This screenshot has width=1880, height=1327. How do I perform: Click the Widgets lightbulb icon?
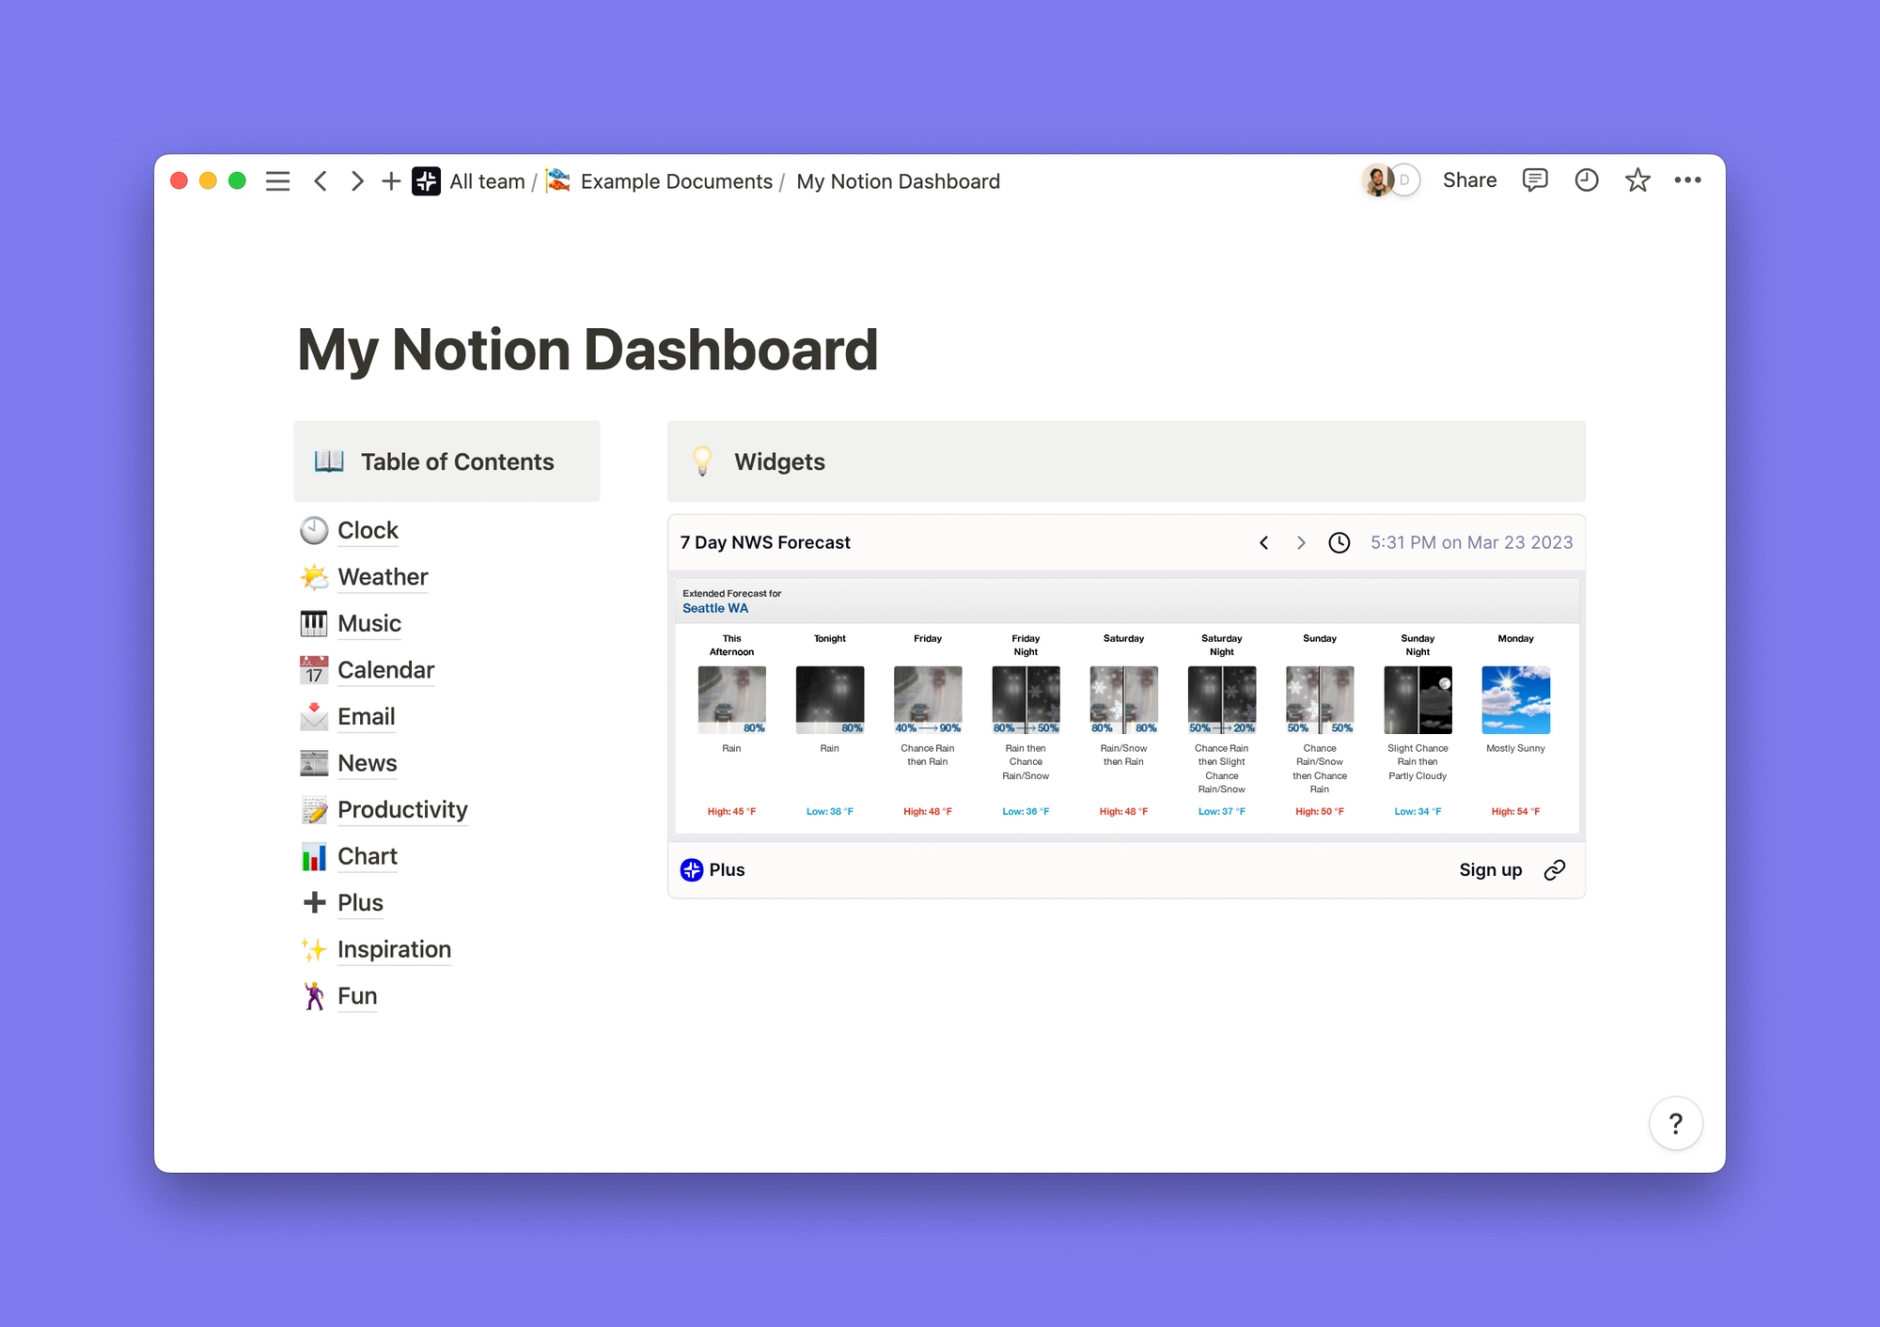pyautogui.click(x=702, y=461)
